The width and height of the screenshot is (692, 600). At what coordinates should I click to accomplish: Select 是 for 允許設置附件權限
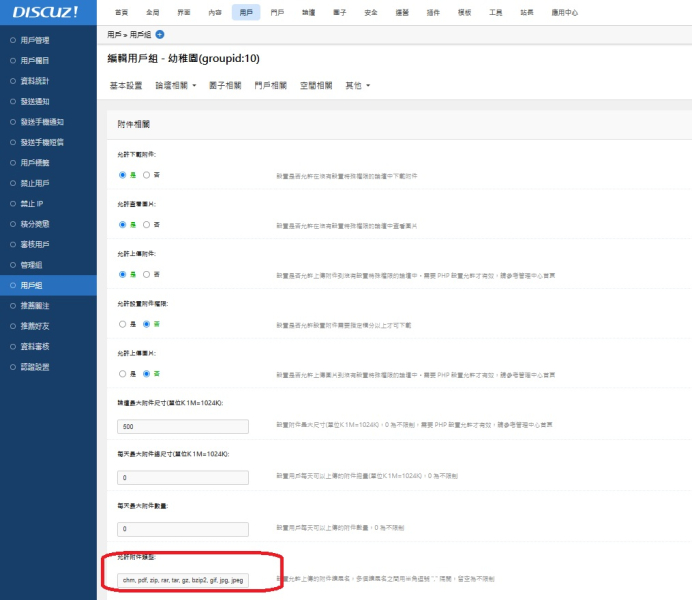click(123, 324)
